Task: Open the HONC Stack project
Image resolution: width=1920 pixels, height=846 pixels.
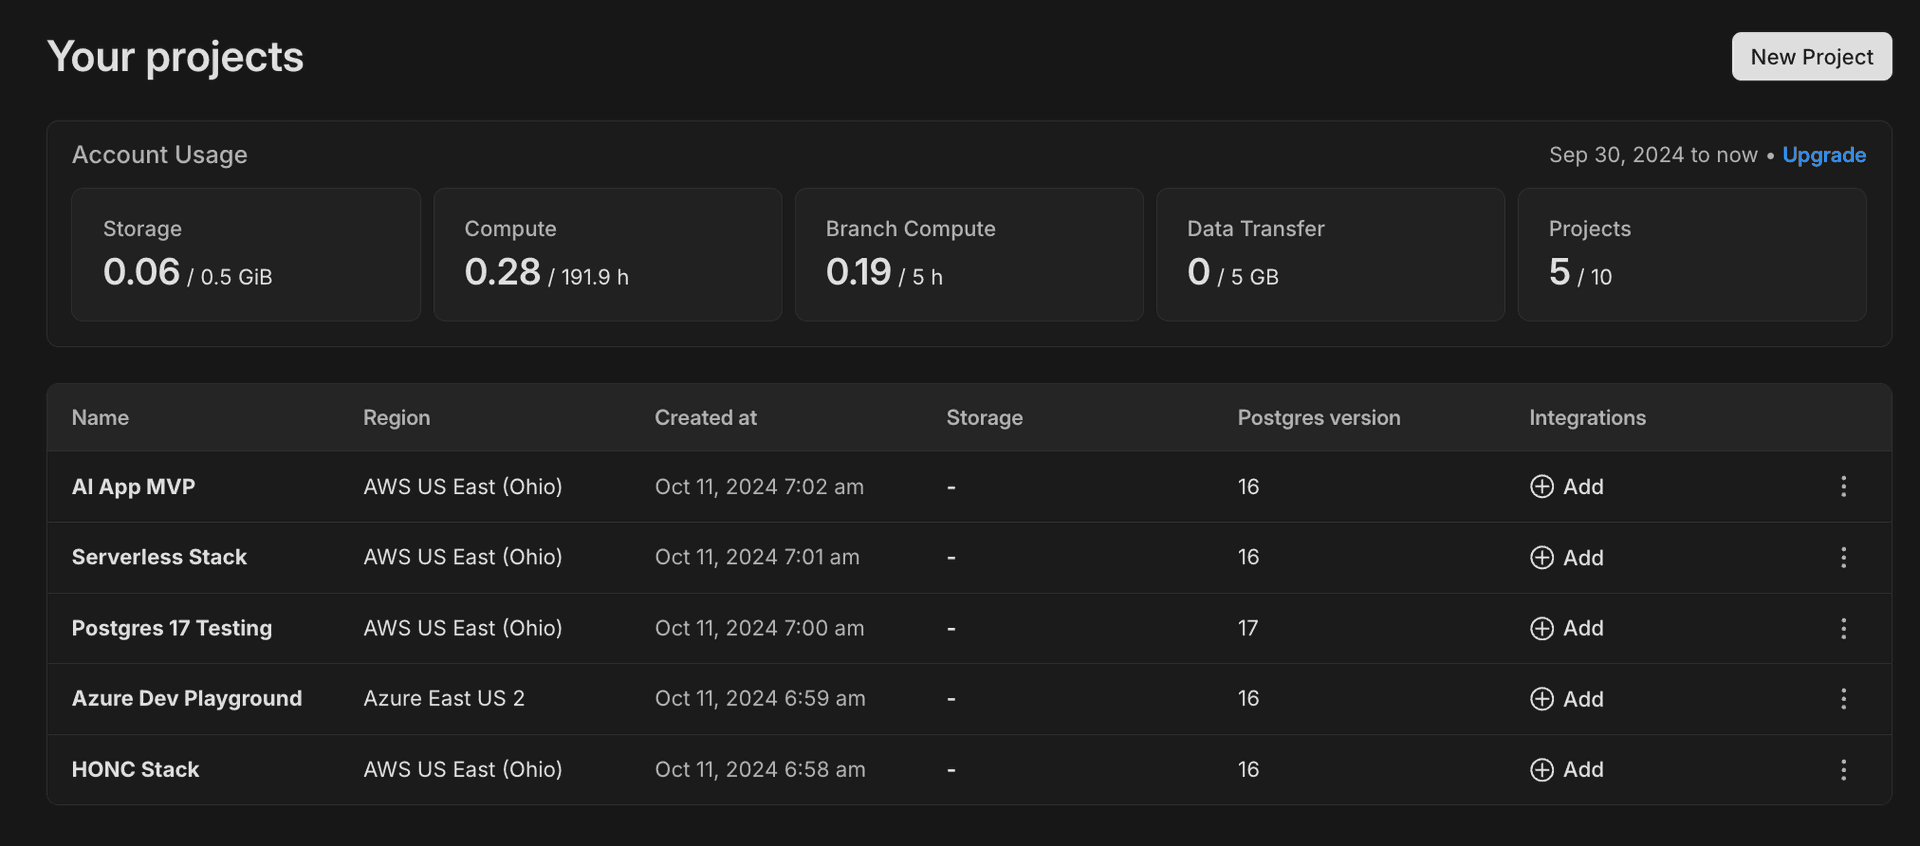Action: 135,770
